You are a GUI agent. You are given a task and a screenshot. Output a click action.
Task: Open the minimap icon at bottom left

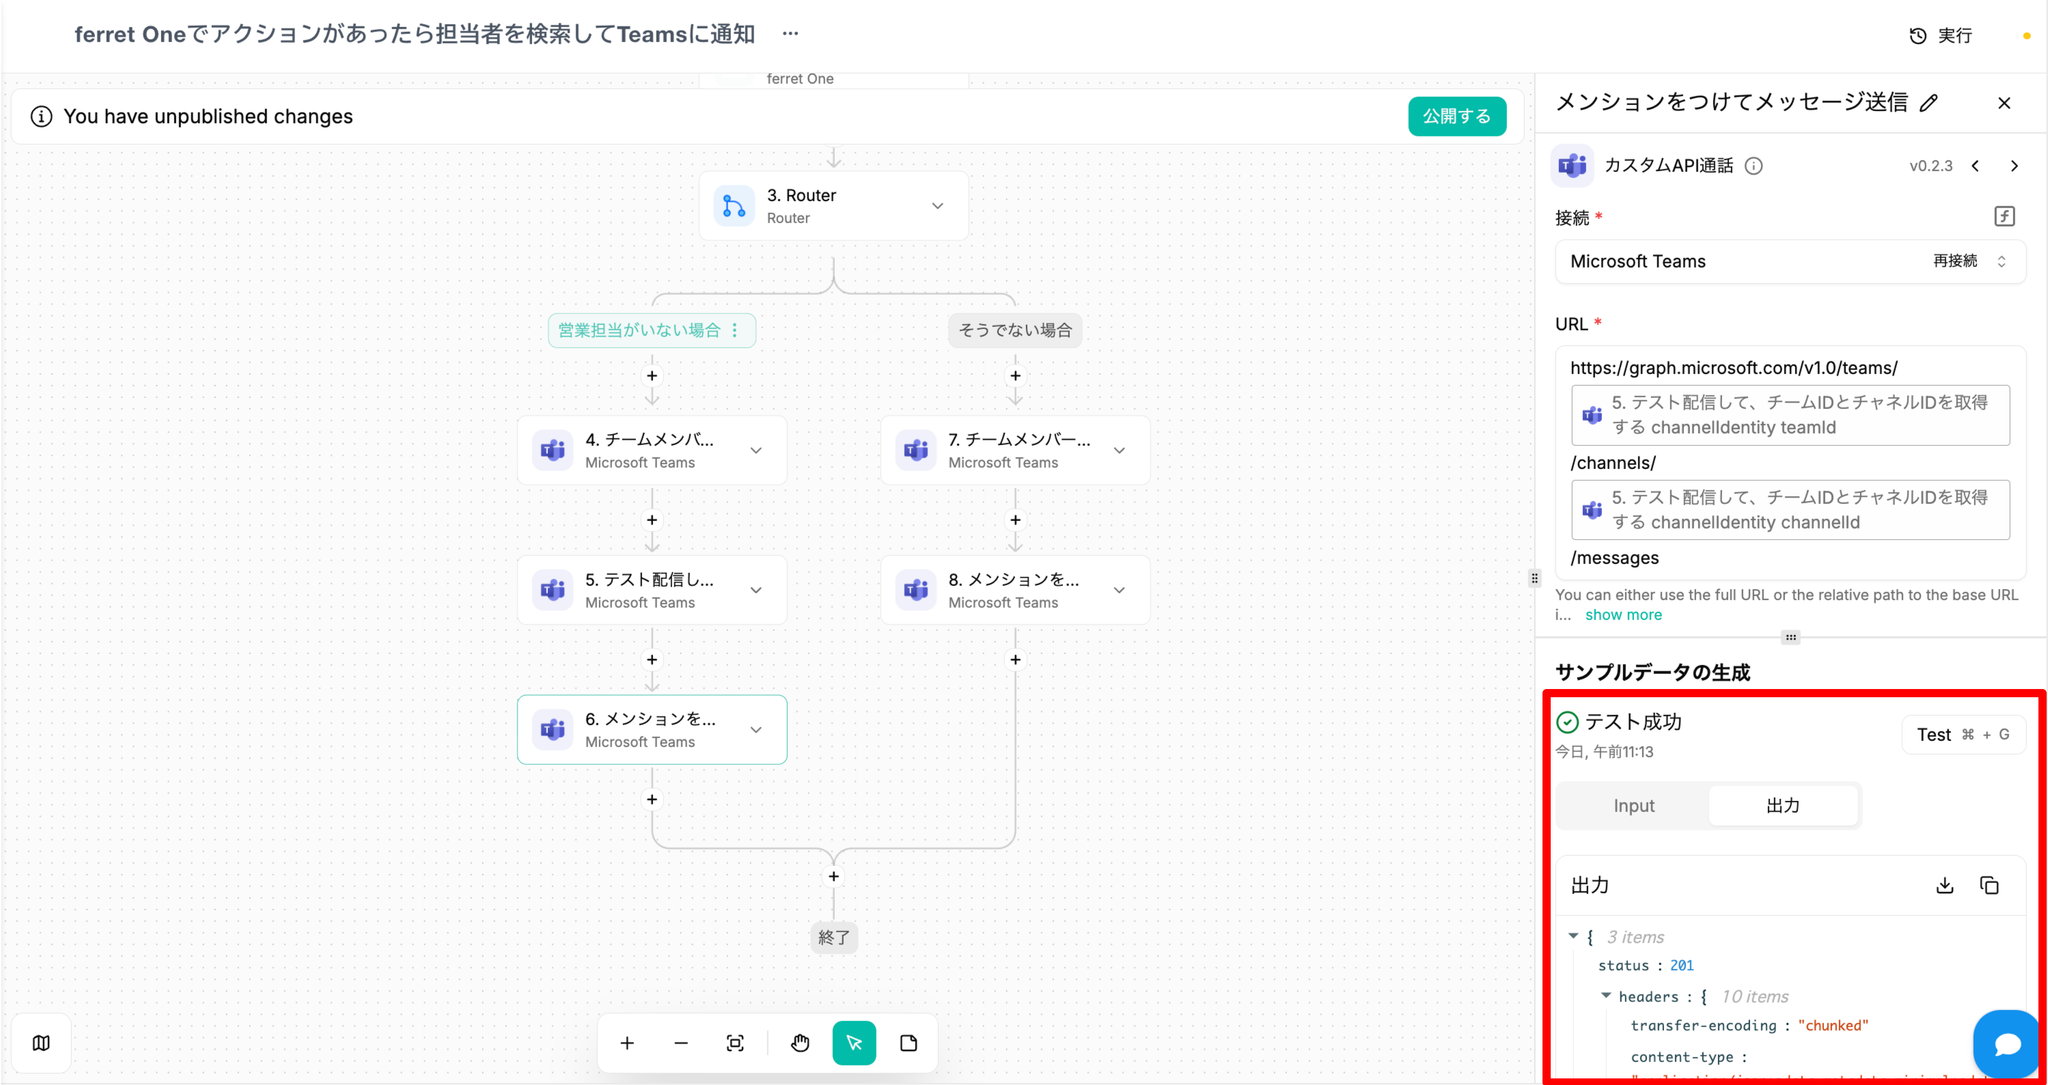[x=41, y=1043]
